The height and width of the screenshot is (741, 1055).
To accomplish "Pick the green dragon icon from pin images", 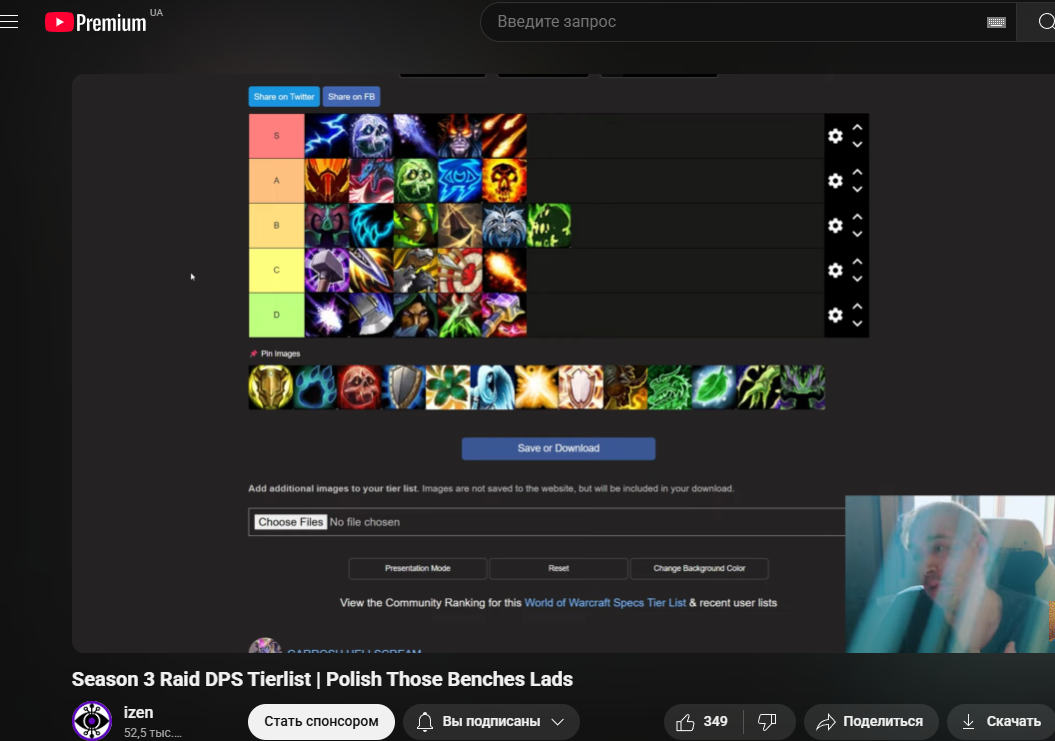I will (x=669, y=387).
